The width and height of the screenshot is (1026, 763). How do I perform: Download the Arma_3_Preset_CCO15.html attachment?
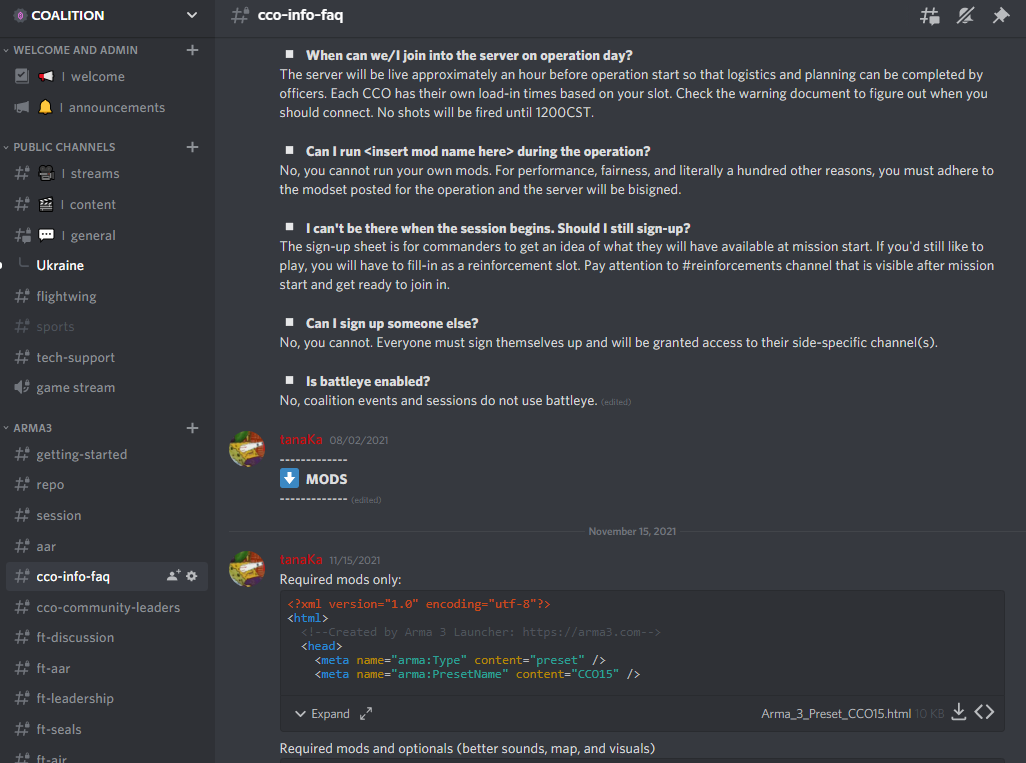[958, 712]
